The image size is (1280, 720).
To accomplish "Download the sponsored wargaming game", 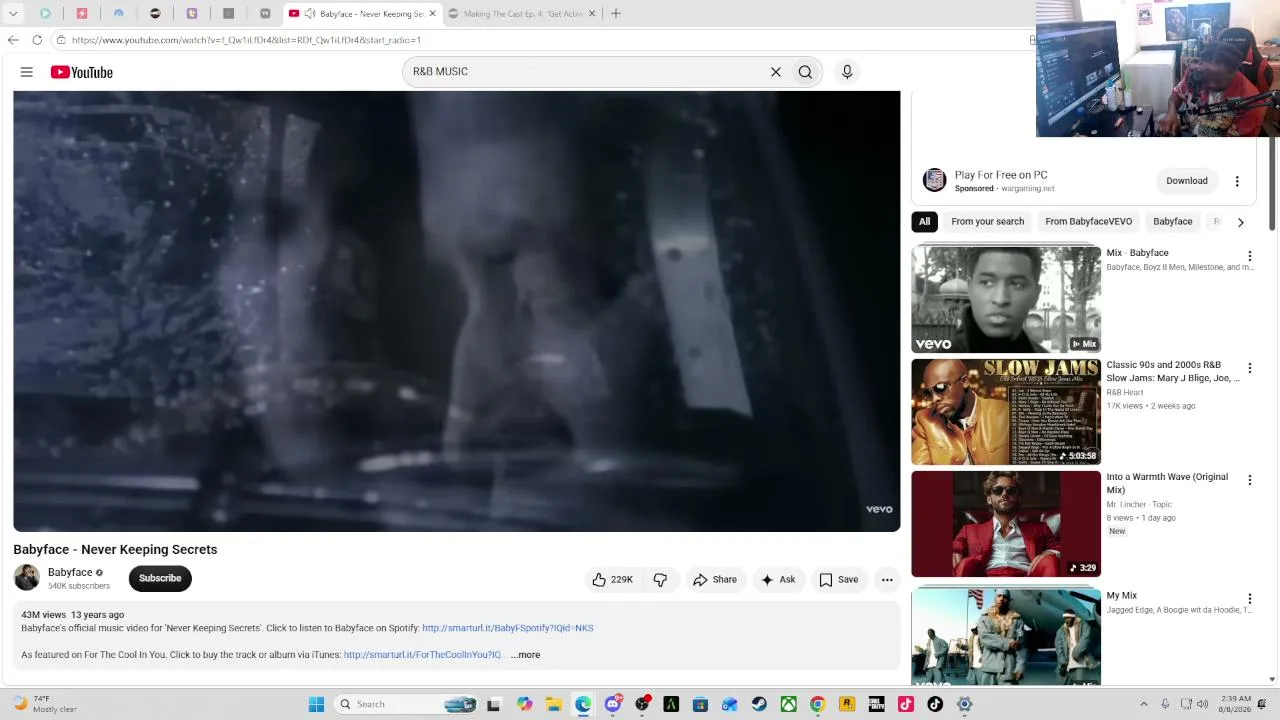I will pyautogui.click(x=1187, y=181).
